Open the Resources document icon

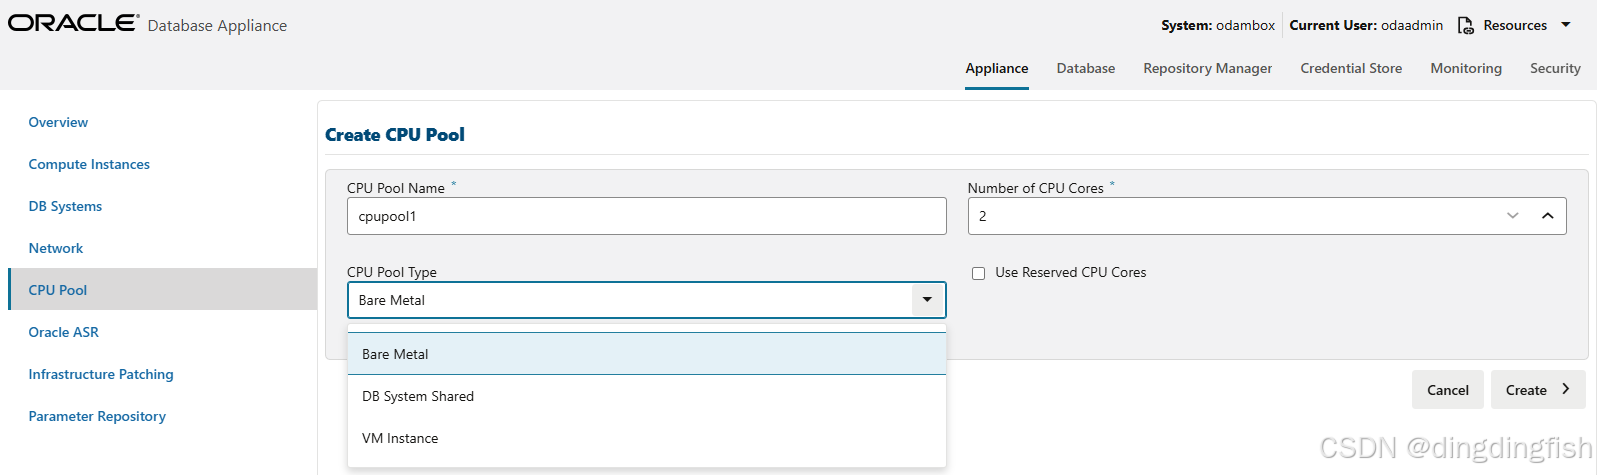point(1466,26)
